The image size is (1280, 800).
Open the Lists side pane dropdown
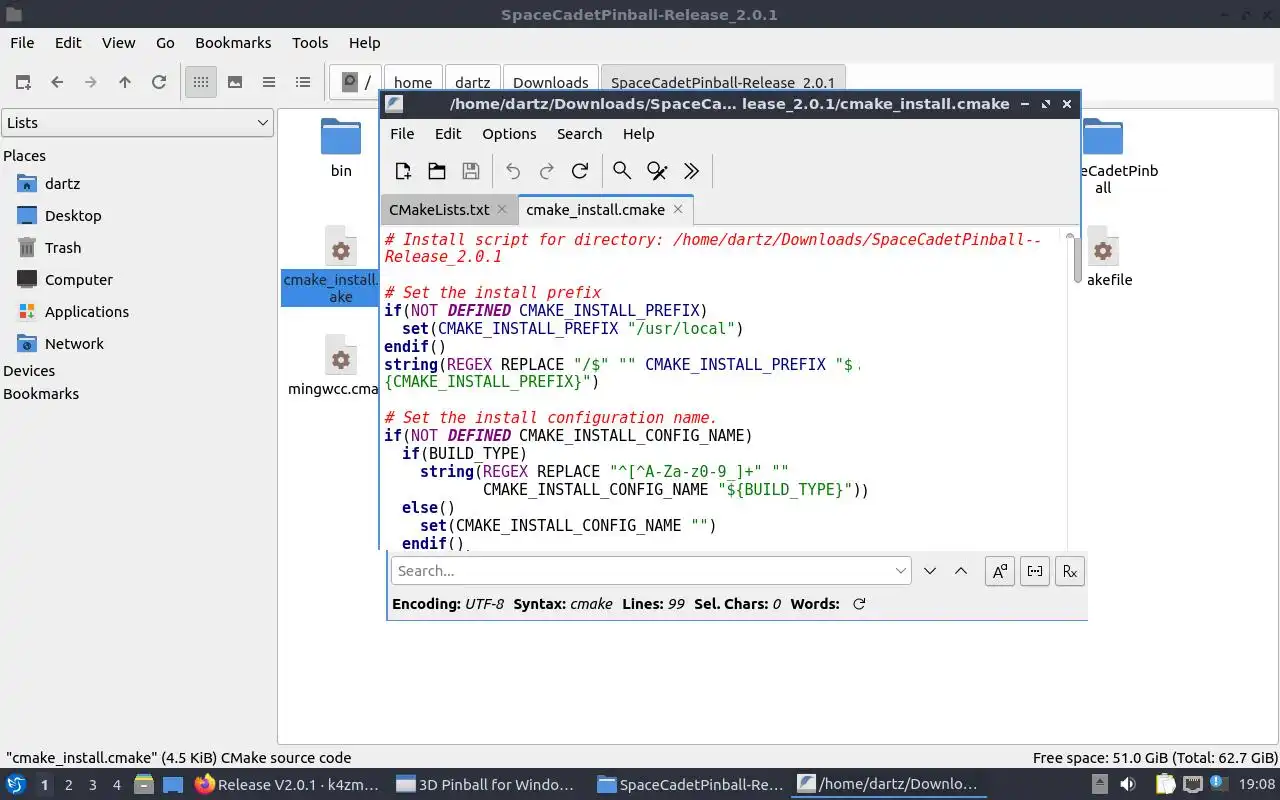pyautogui.click(x=137, y=123)
